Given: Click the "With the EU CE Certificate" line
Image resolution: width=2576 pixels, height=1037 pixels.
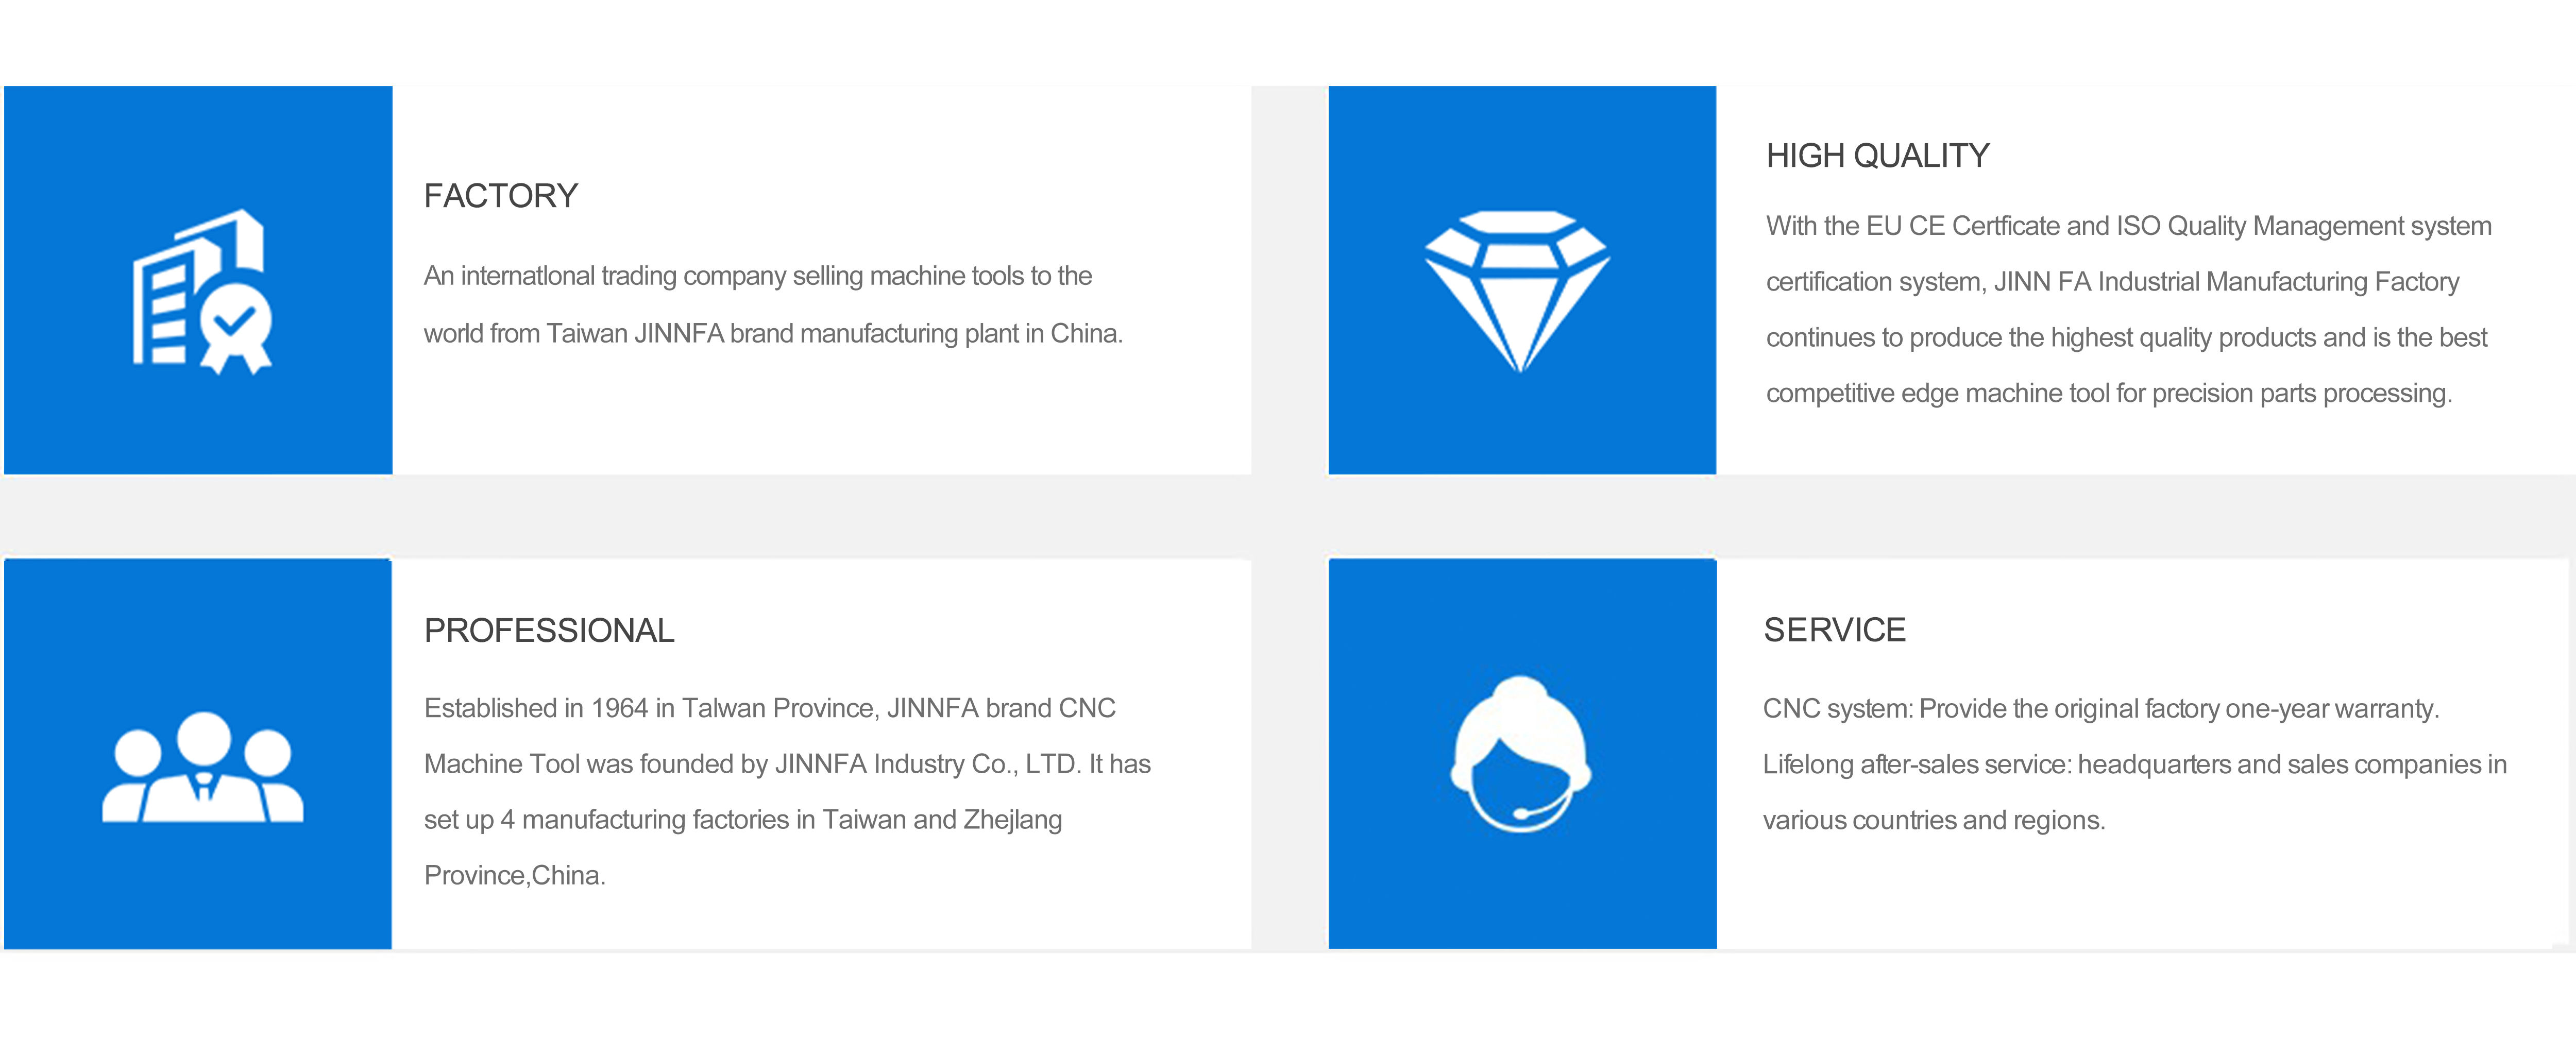Looking at the screenshot, I should (2128, 226).
